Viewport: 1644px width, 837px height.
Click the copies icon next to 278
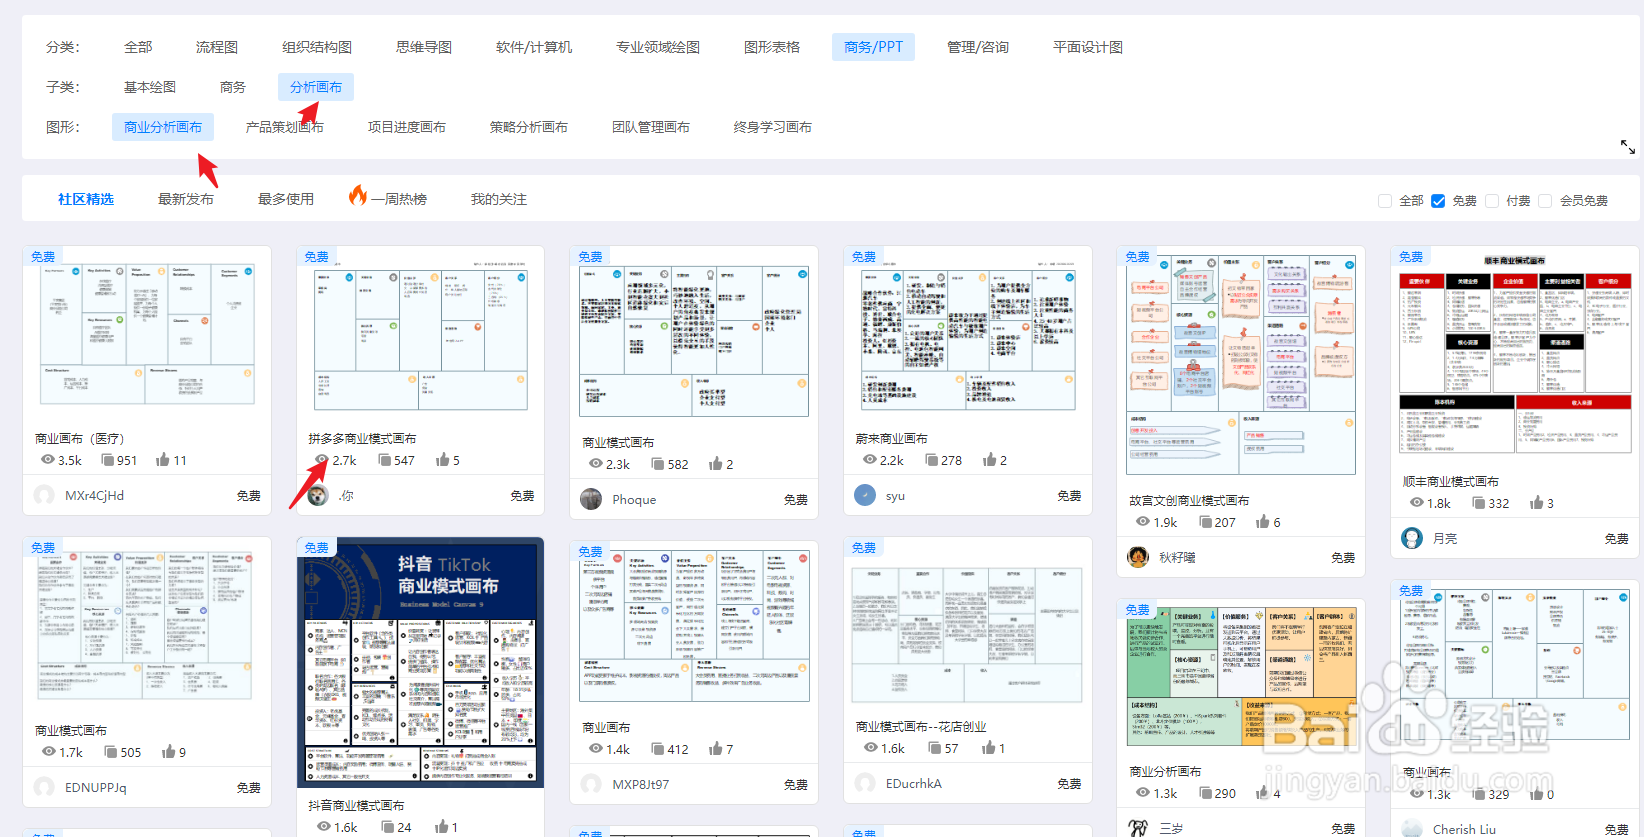pyautogui.click(x=932, y=460)
